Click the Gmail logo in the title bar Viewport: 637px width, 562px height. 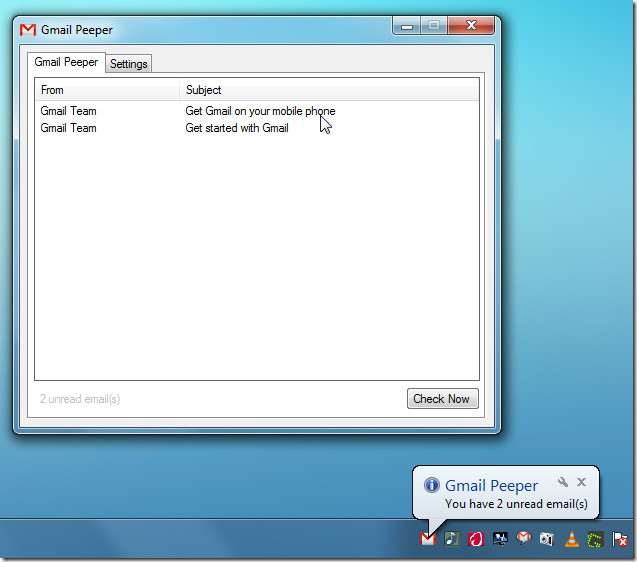click(x=28, y=30)
